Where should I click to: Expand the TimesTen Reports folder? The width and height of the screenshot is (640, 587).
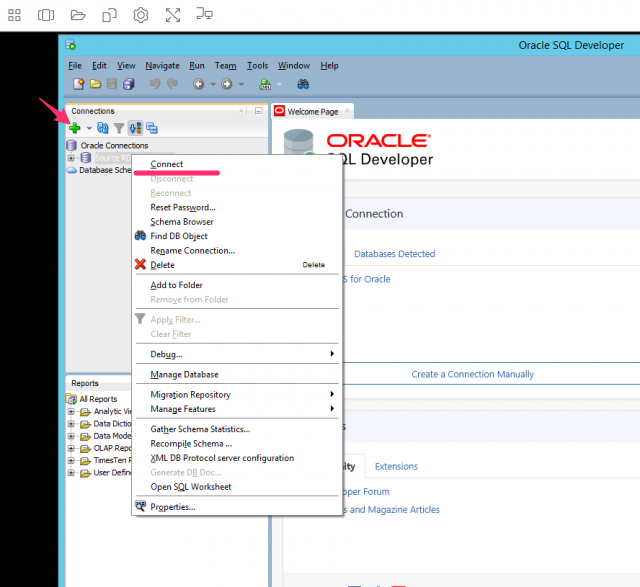[71, 460]
